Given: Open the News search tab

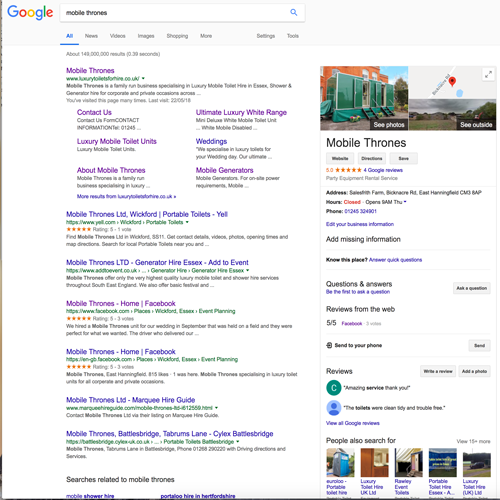Looking at the screenshot, I should [x=91, y=36].
